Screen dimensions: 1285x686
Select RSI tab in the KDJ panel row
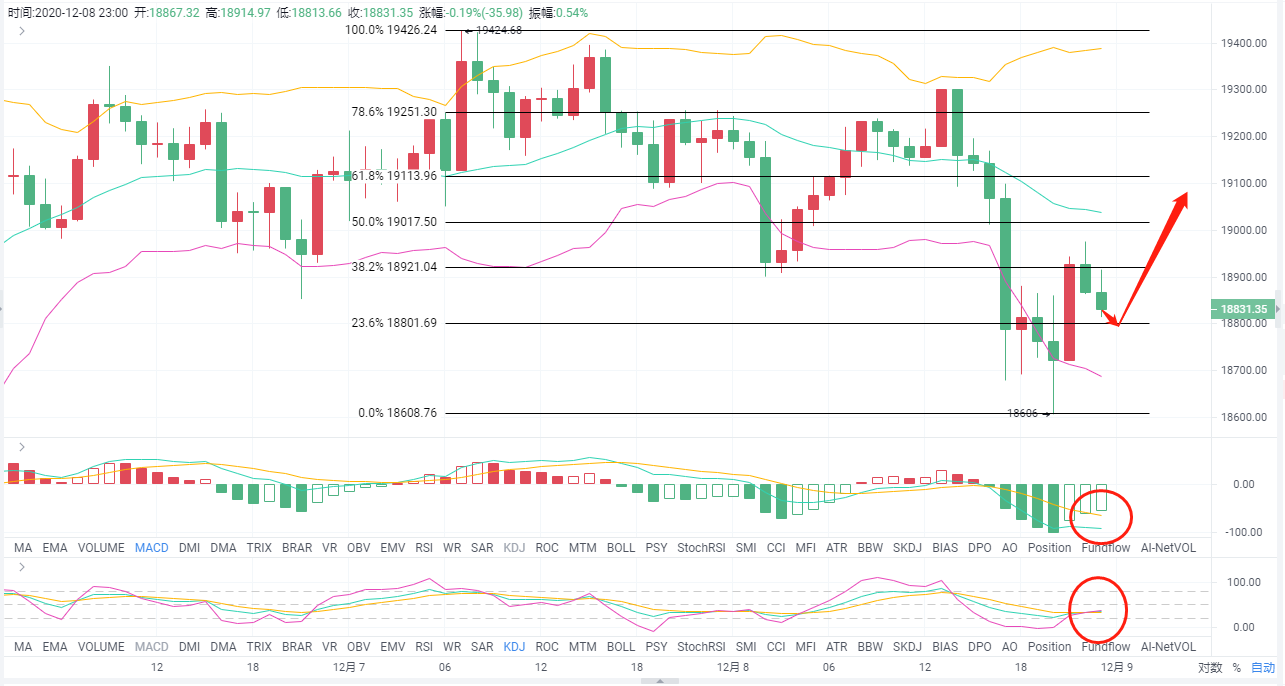425,647
